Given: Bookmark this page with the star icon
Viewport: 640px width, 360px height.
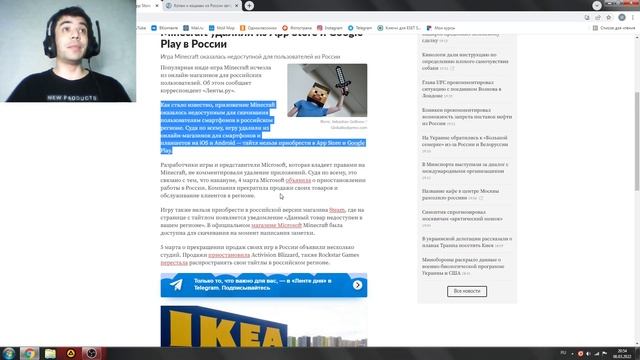Looking at the screenshot, I should 609,18.
